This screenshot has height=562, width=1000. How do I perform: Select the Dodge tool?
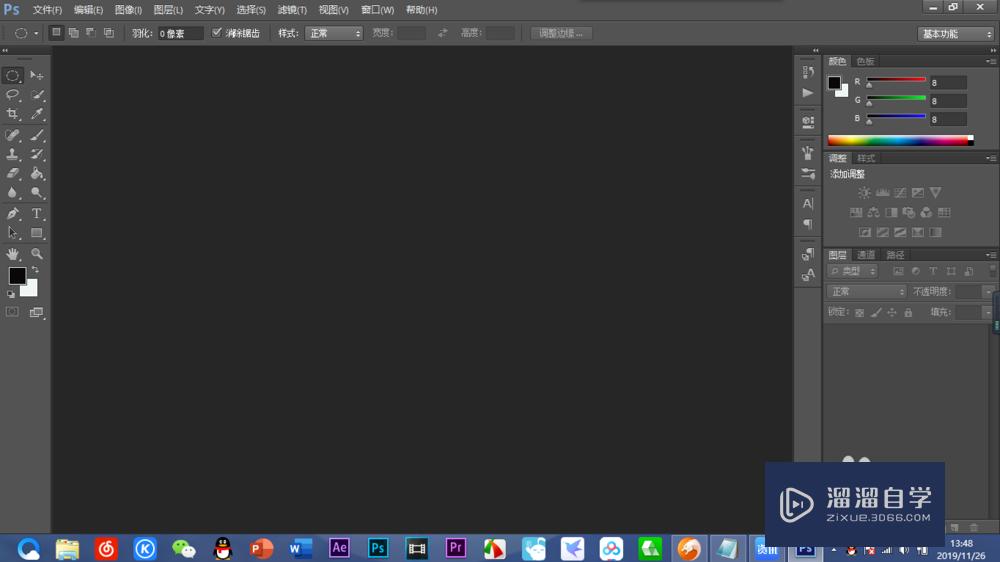37,193
